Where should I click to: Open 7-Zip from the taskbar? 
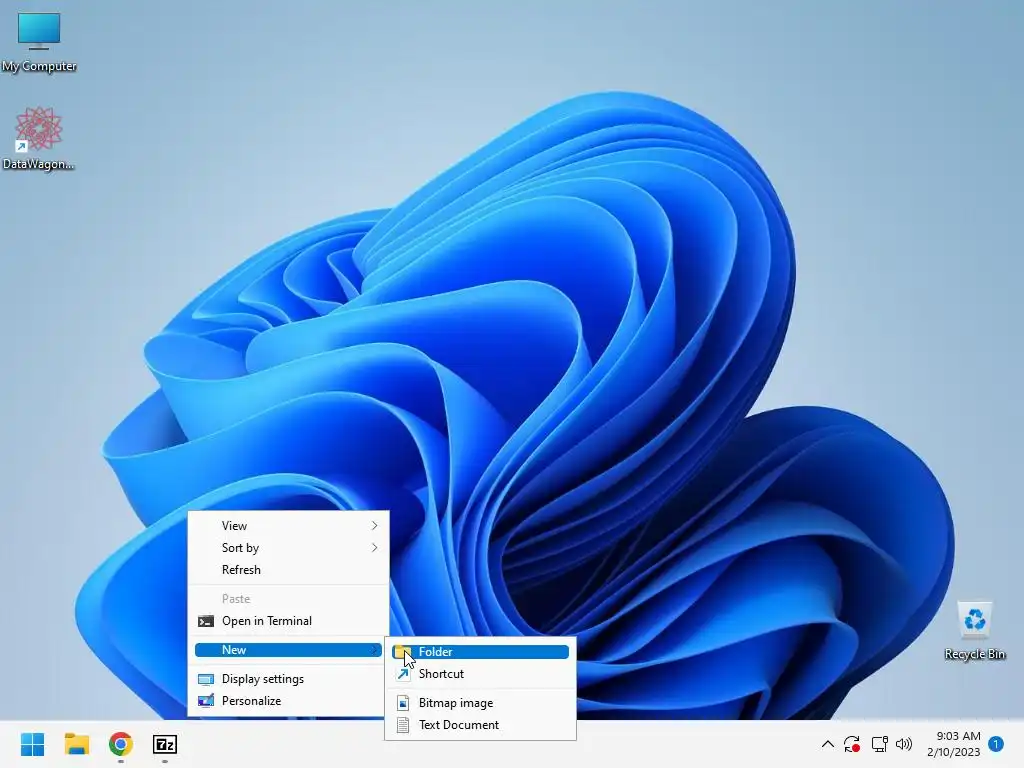(x=165, y=744)
